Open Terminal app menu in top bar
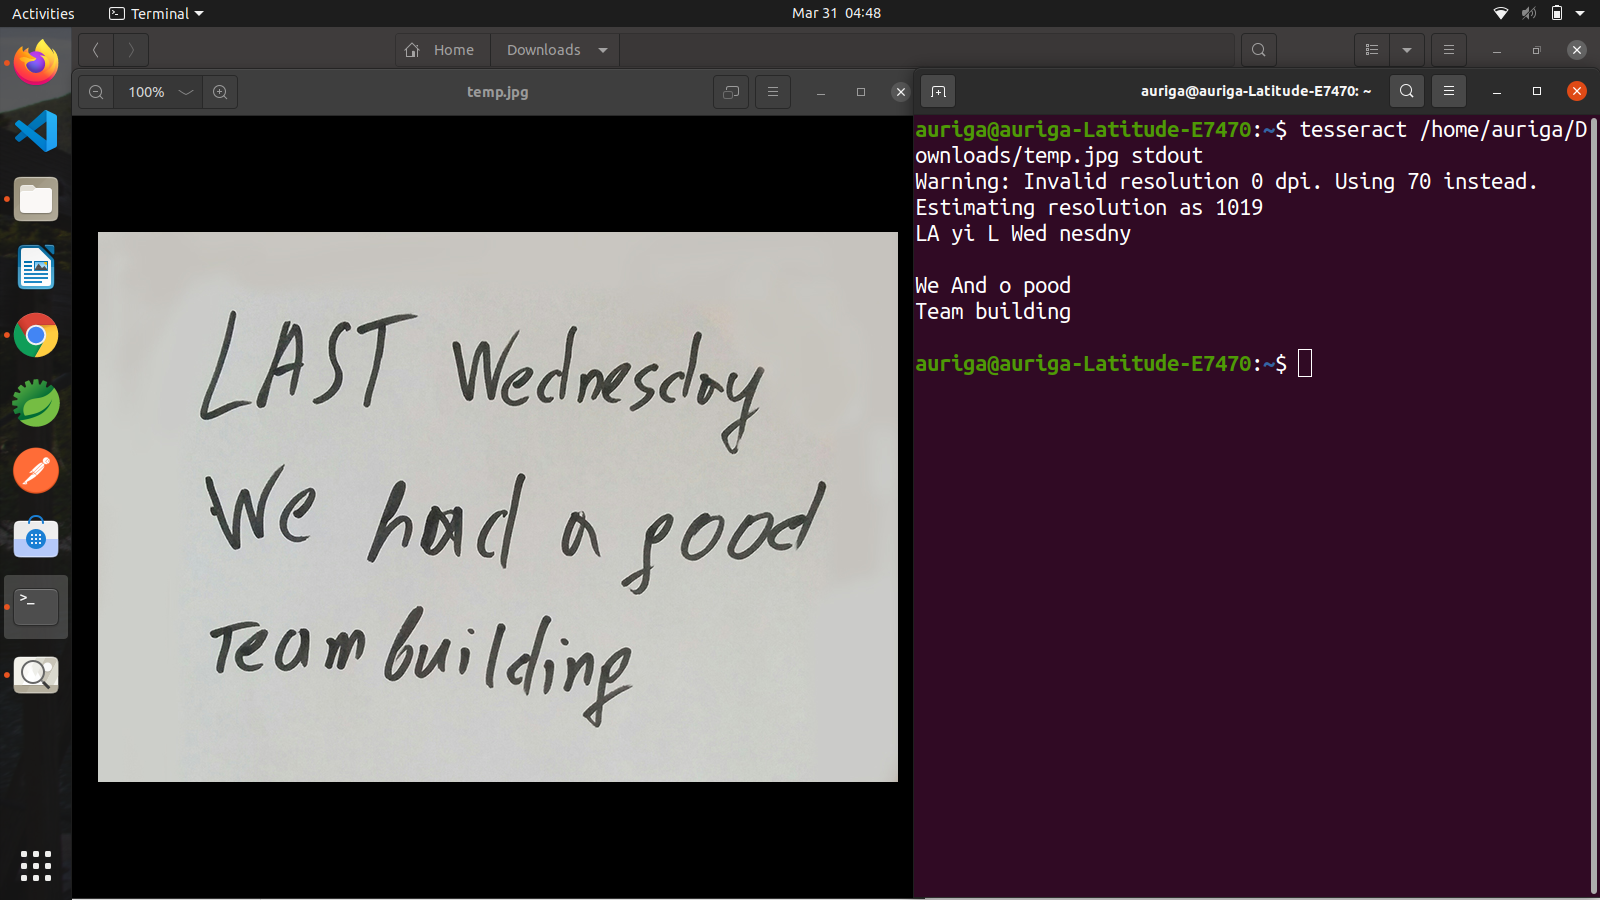Viewport: 1600px width, 900px height. (157, 13)
